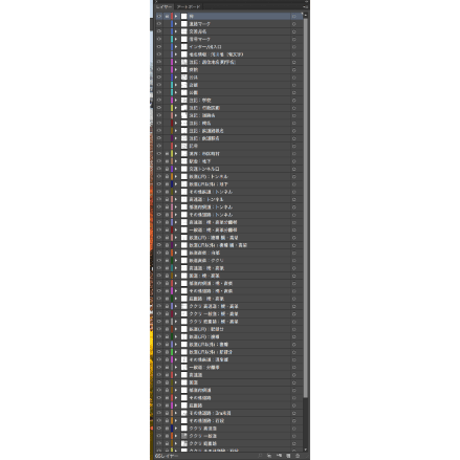
Task: Select the インター出入口 layer name
Action: [x=205, y=47]
